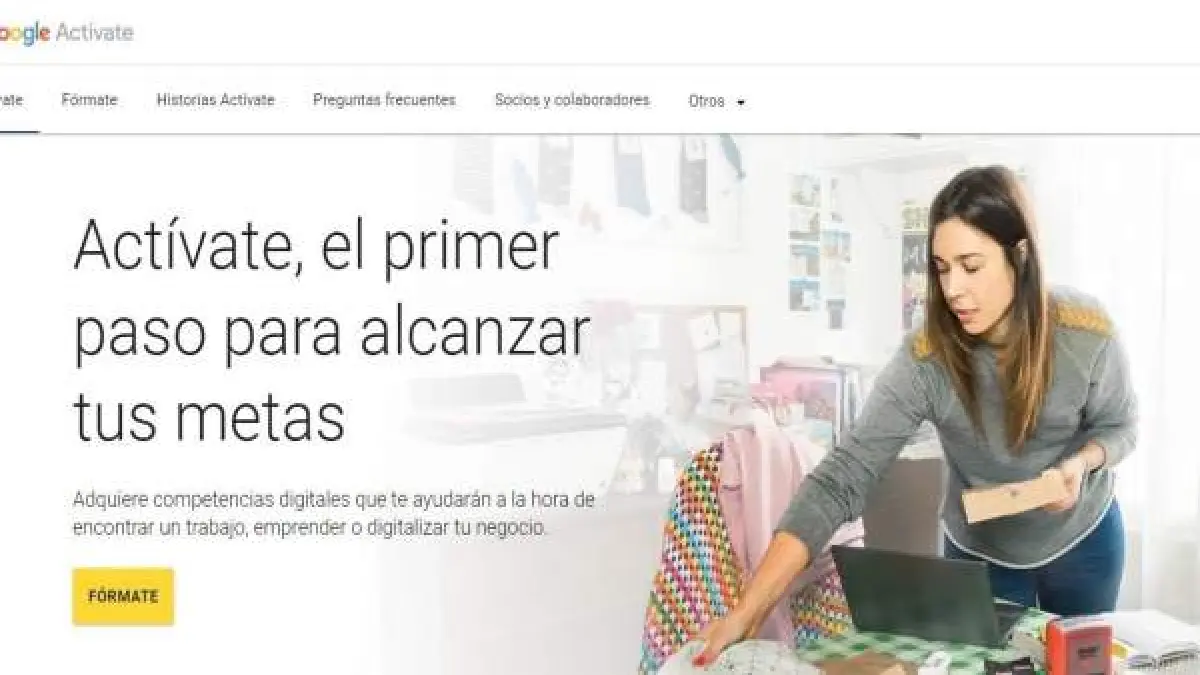The height and width of the screenshot is (675, 1200).
Task: Expand the Otros dropdown arrow
Action: tap(741, 102)
